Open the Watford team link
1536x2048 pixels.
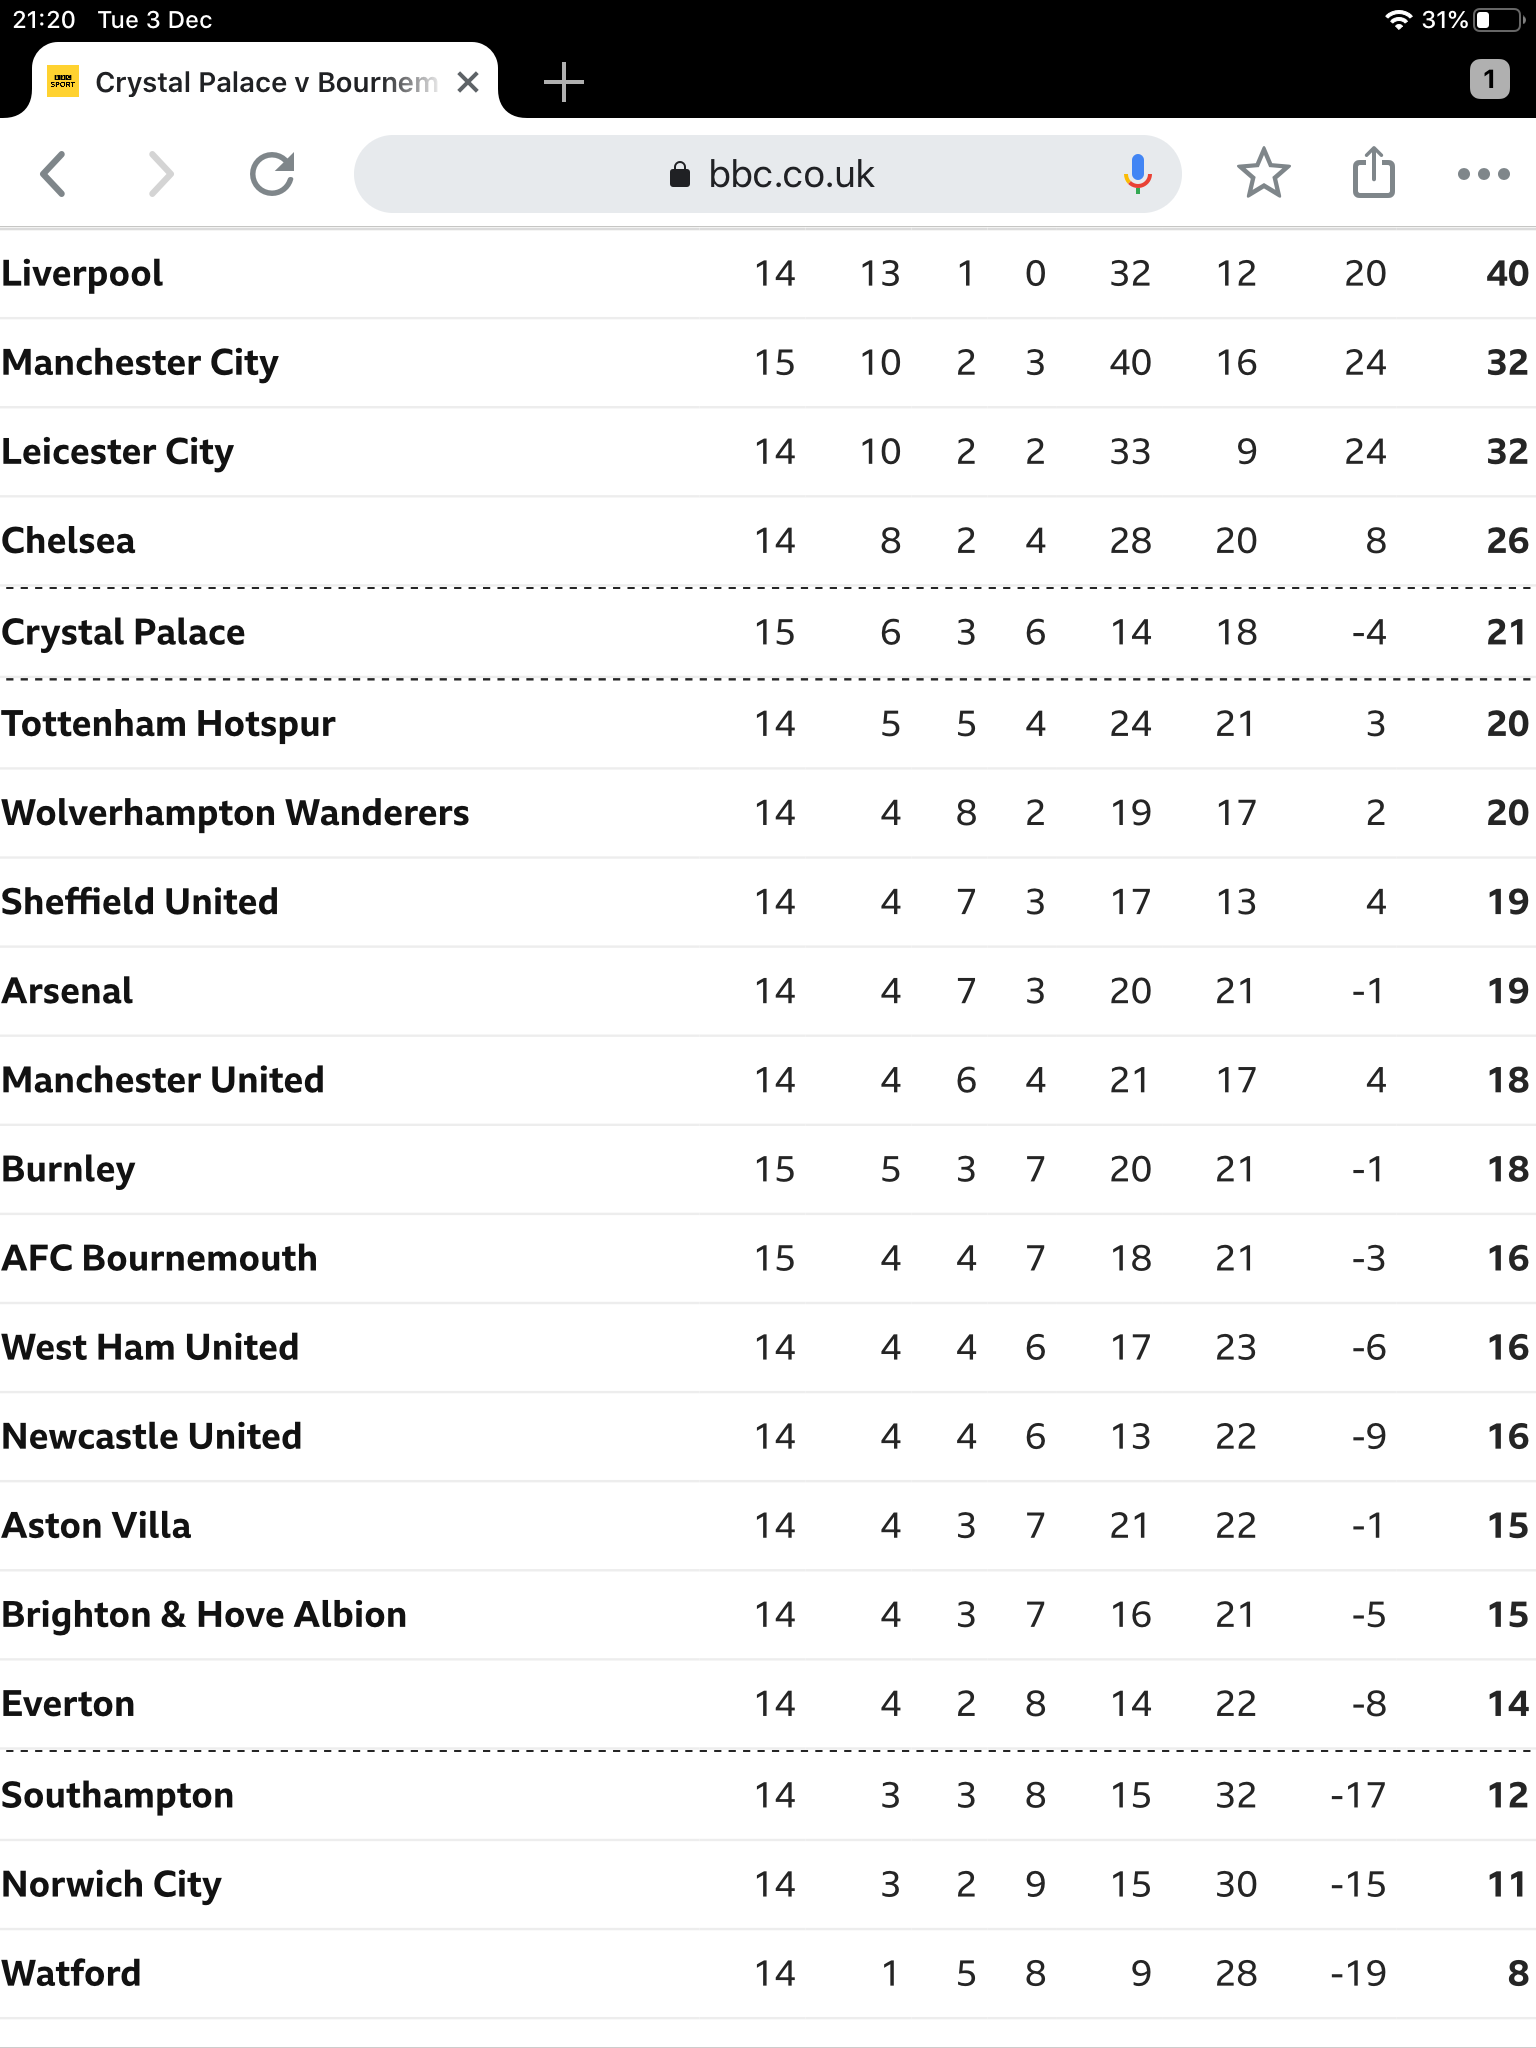click(x=71, y=1974)
